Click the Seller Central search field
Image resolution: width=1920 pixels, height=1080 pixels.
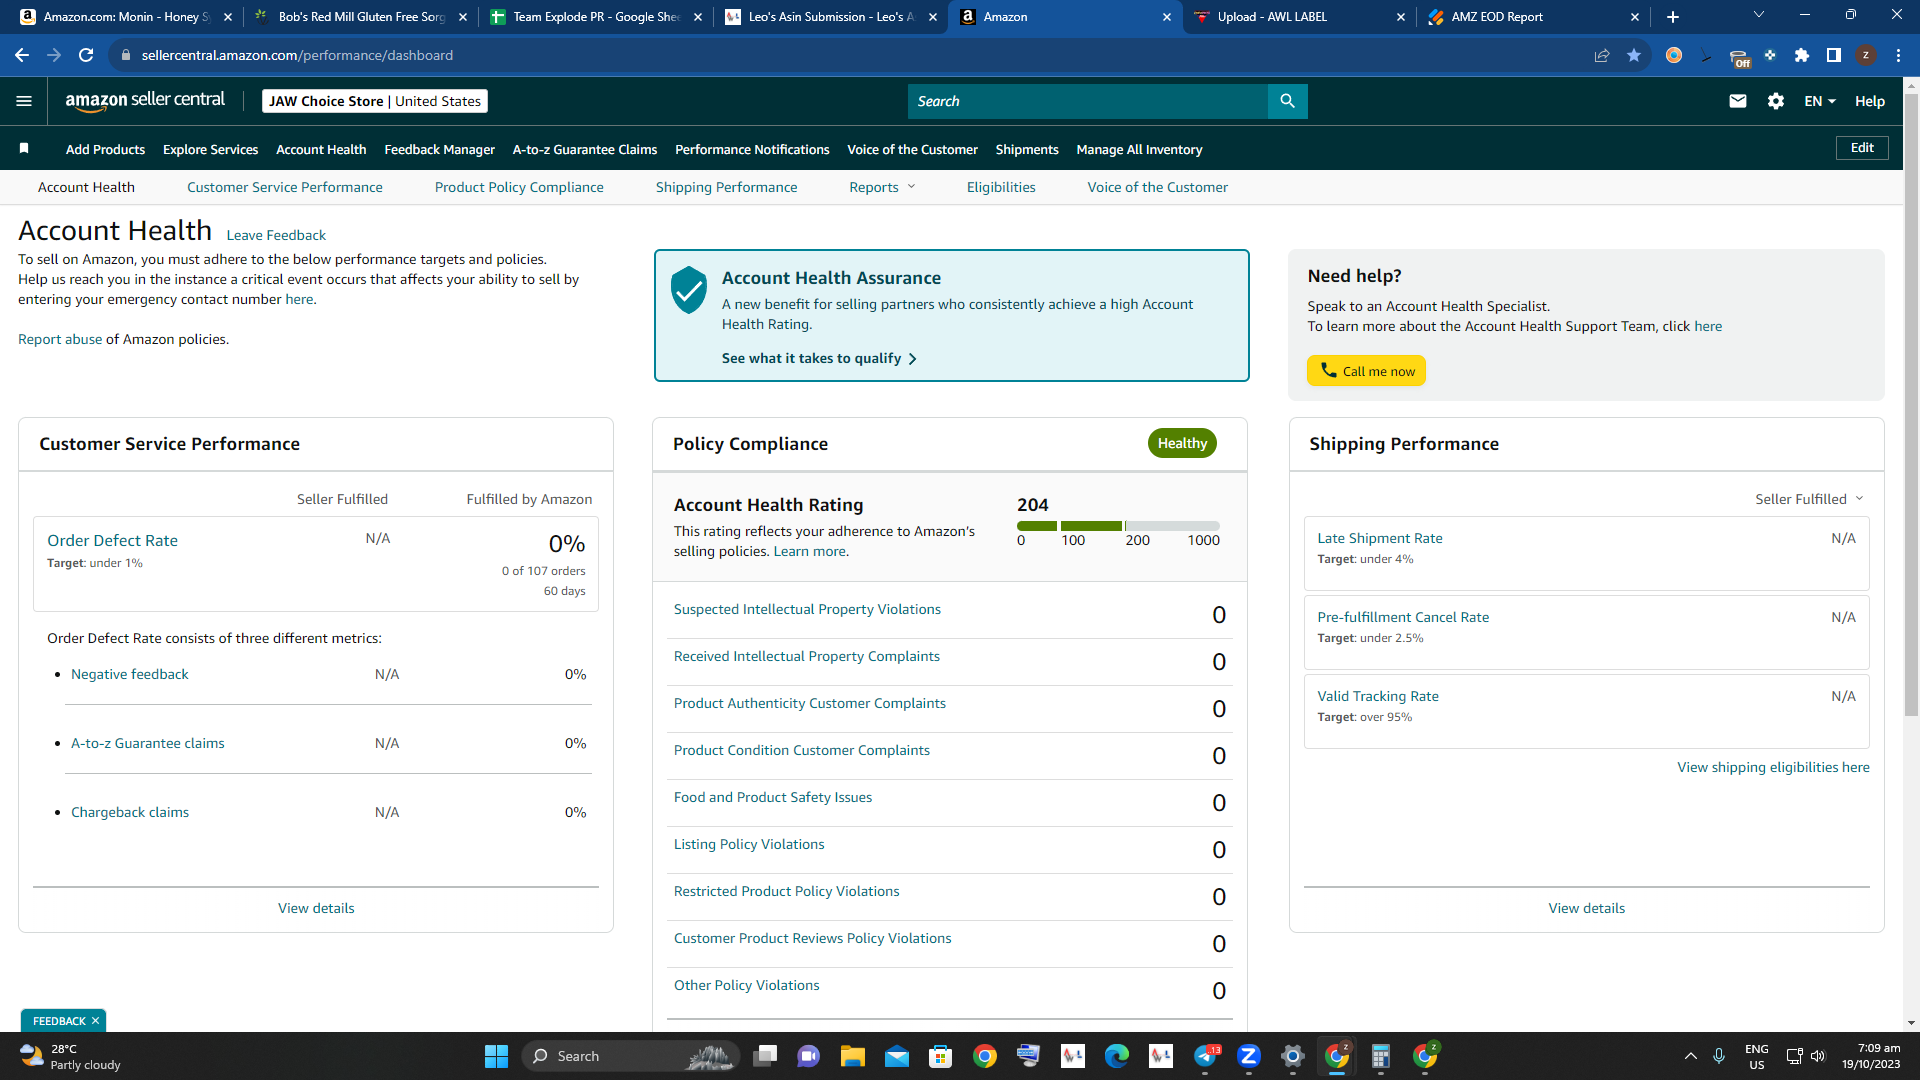click(x=1088, y=101)
